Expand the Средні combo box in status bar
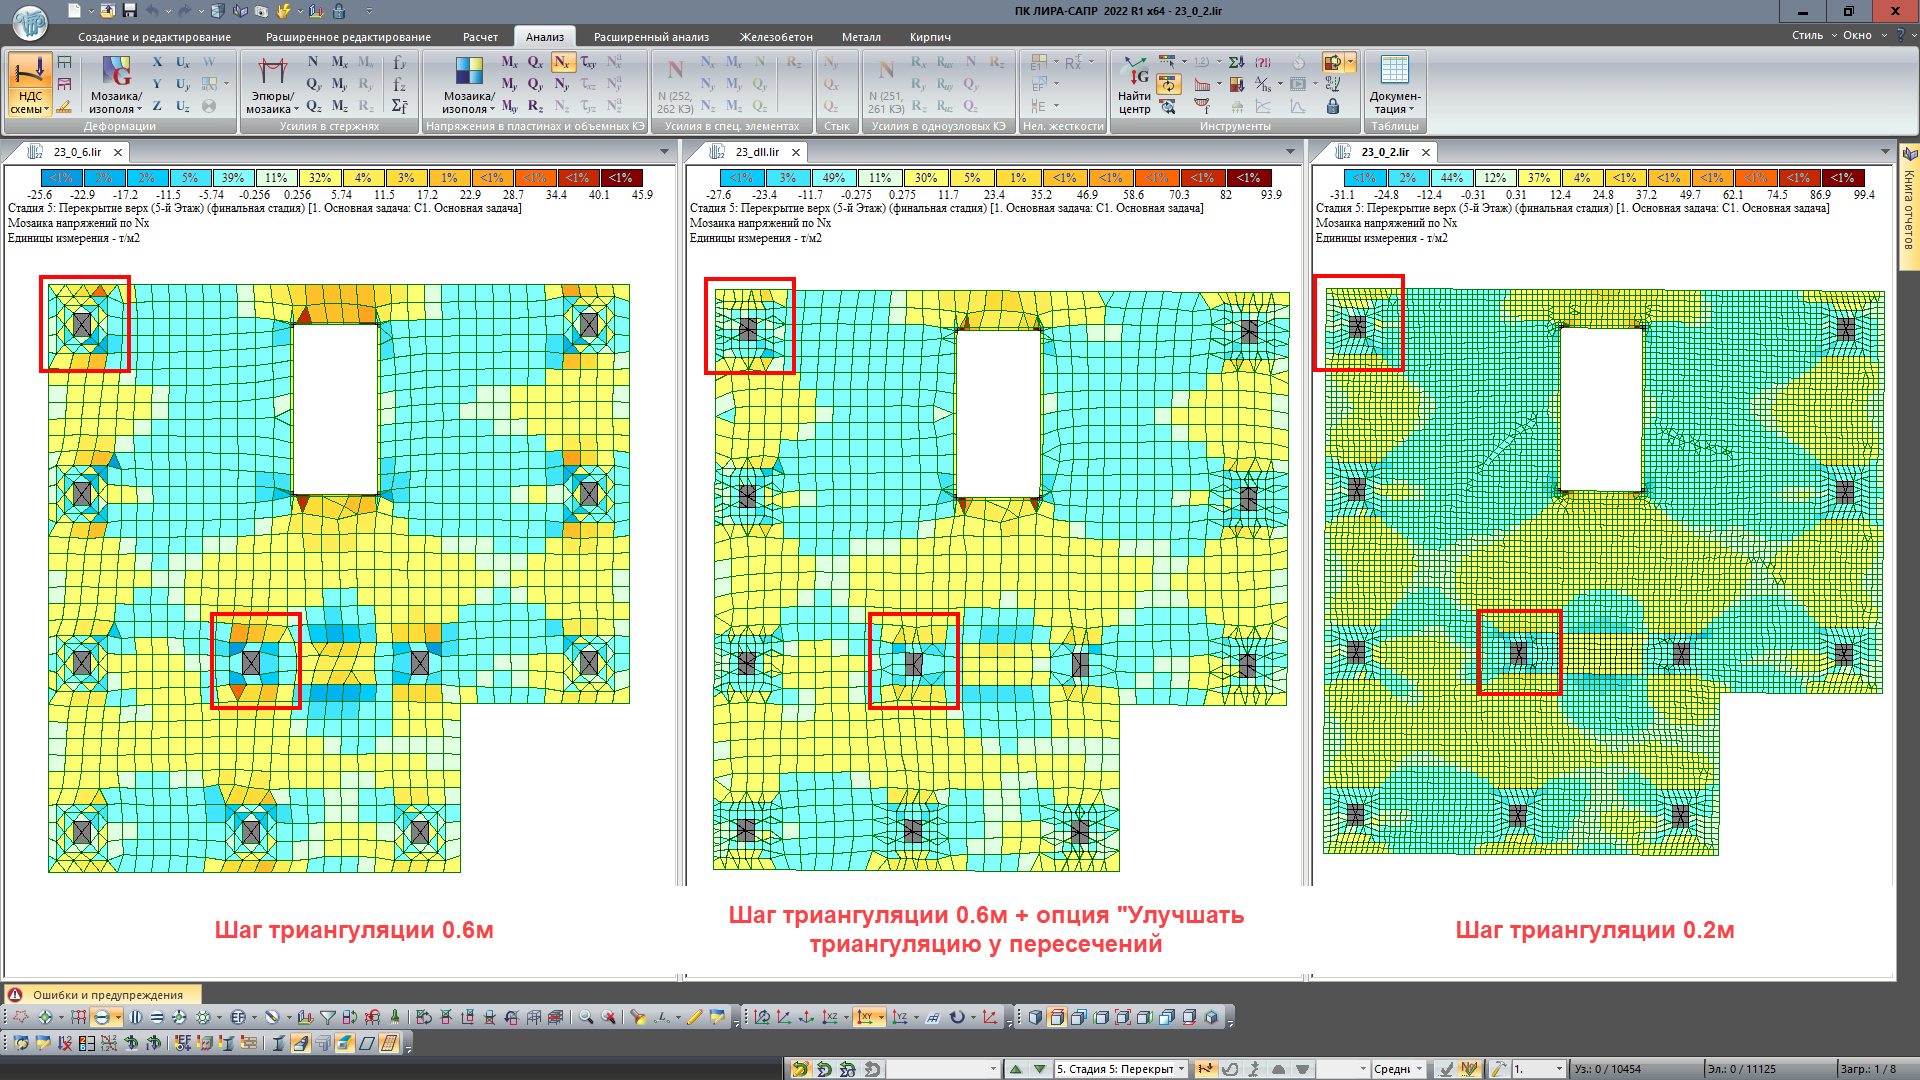This screenshot has width=1920, height=1080. [1418, 1069]
